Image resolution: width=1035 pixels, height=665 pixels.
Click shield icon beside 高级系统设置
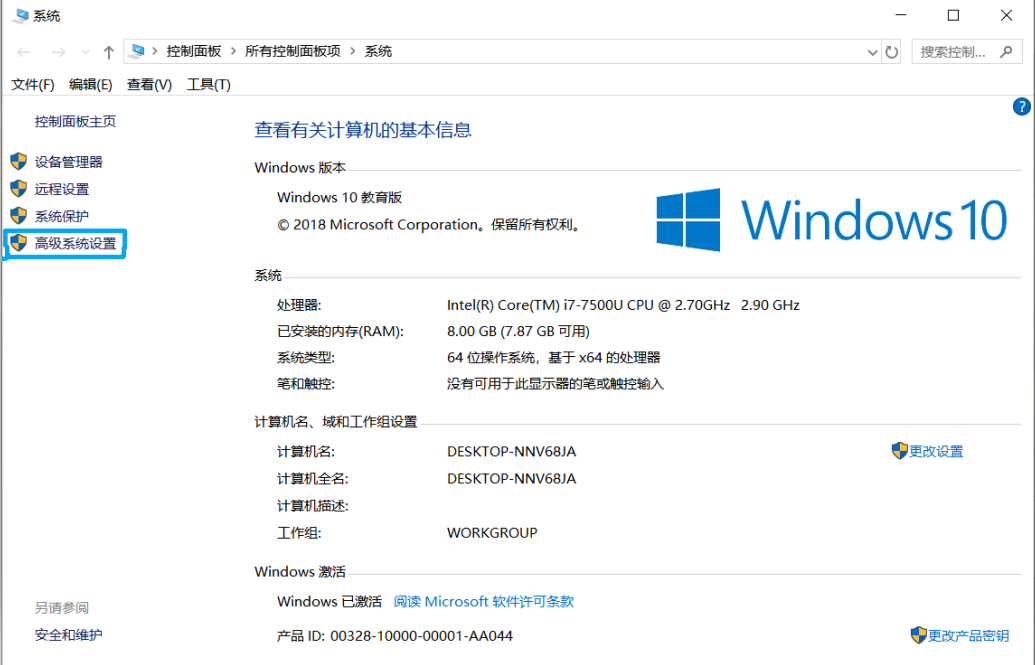click(18, 243)
